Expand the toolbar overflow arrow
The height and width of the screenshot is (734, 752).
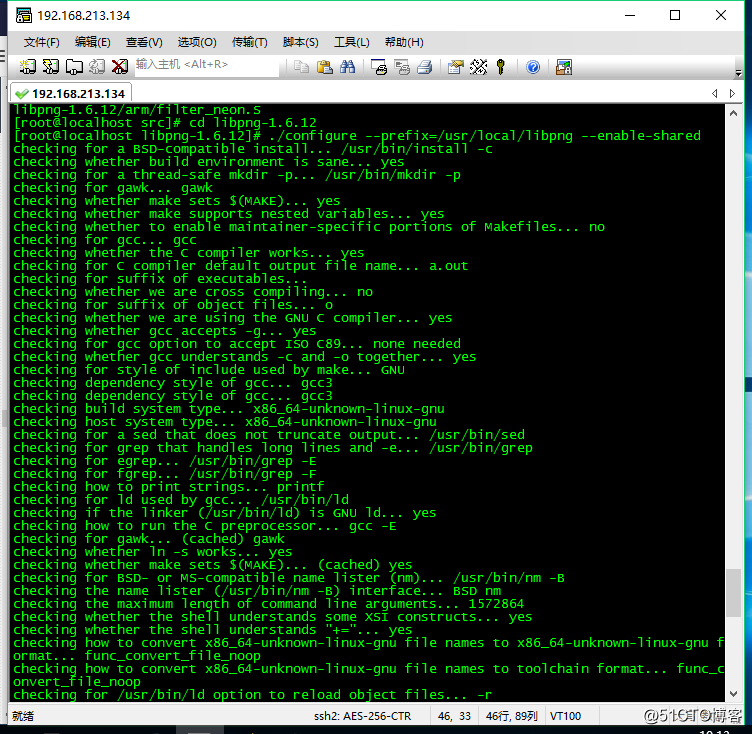pyautogui.click(x=739, y=73)
